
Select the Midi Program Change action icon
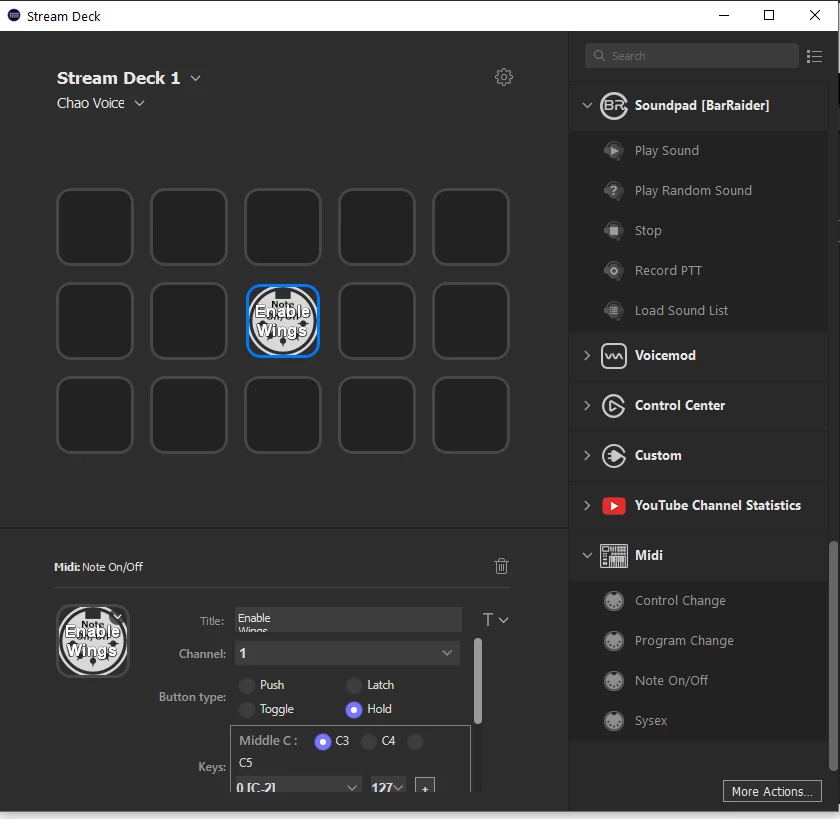pos(613,641)
